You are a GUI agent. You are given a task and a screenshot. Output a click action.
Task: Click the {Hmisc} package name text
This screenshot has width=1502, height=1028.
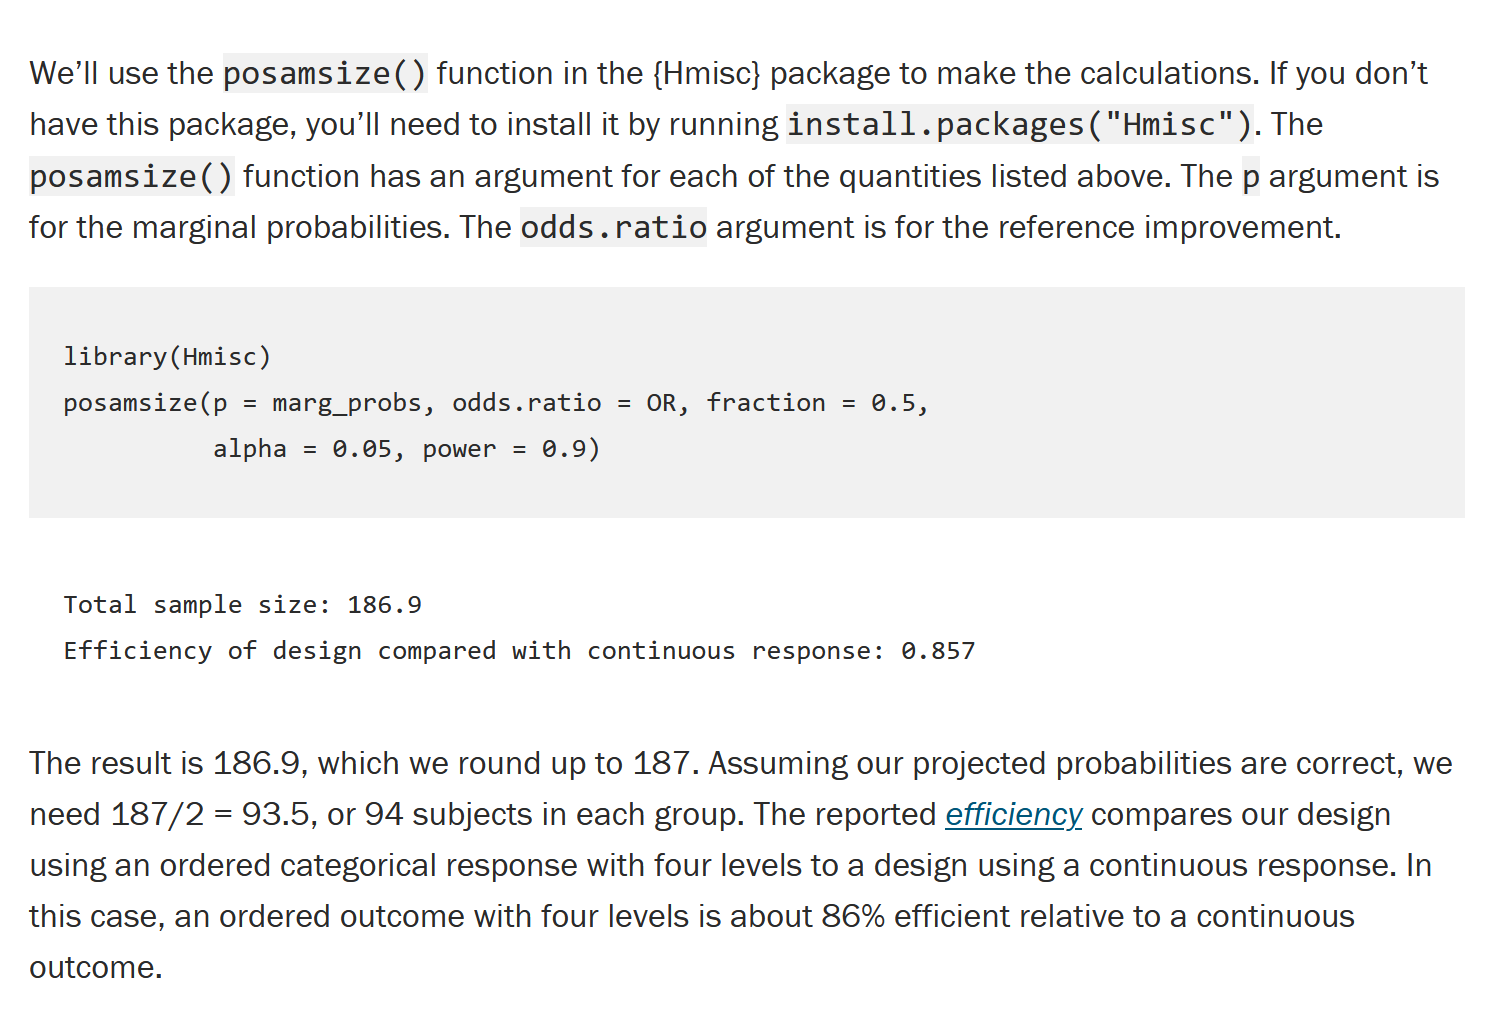point(707,74)
